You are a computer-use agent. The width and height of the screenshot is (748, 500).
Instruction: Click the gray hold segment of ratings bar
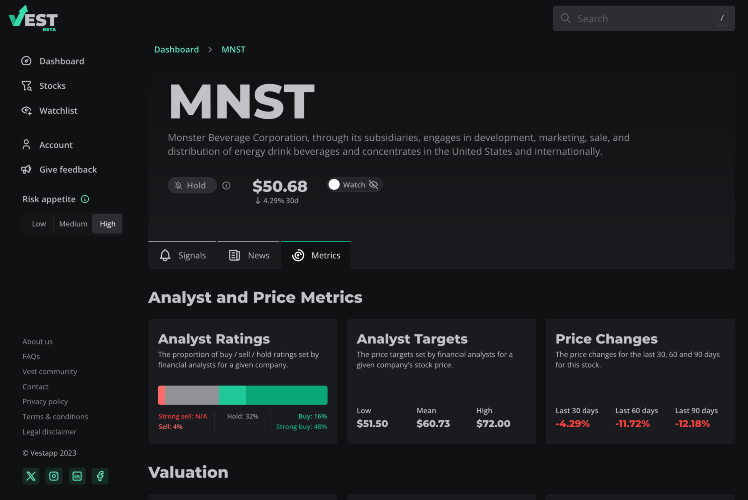pos(192,395)
